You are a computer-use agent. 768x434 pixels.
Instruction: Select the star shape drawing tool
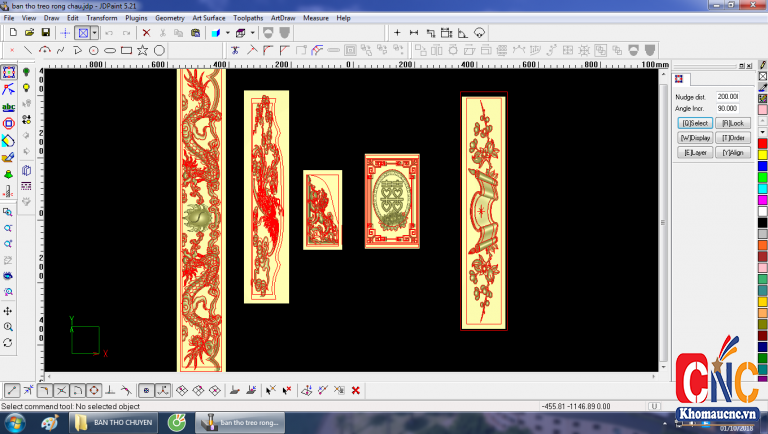click(142, 50)
